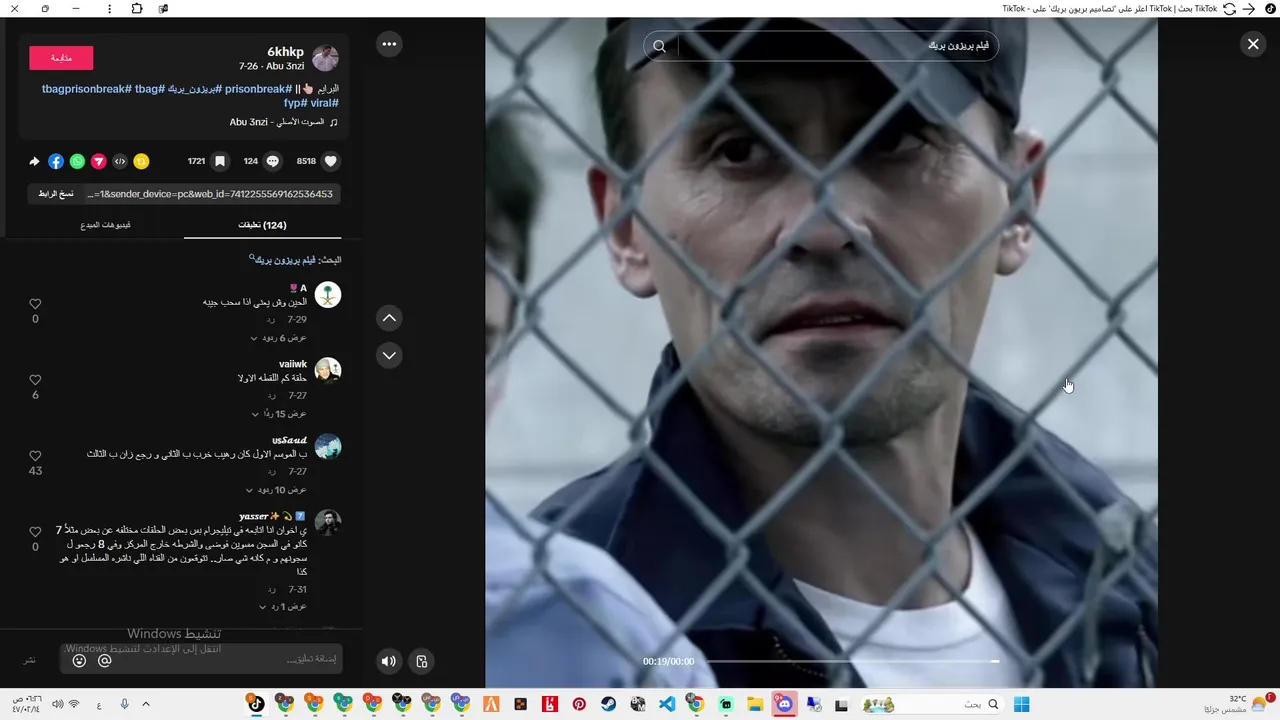
Task: Open the #viral hashtag
Action: 325,103
